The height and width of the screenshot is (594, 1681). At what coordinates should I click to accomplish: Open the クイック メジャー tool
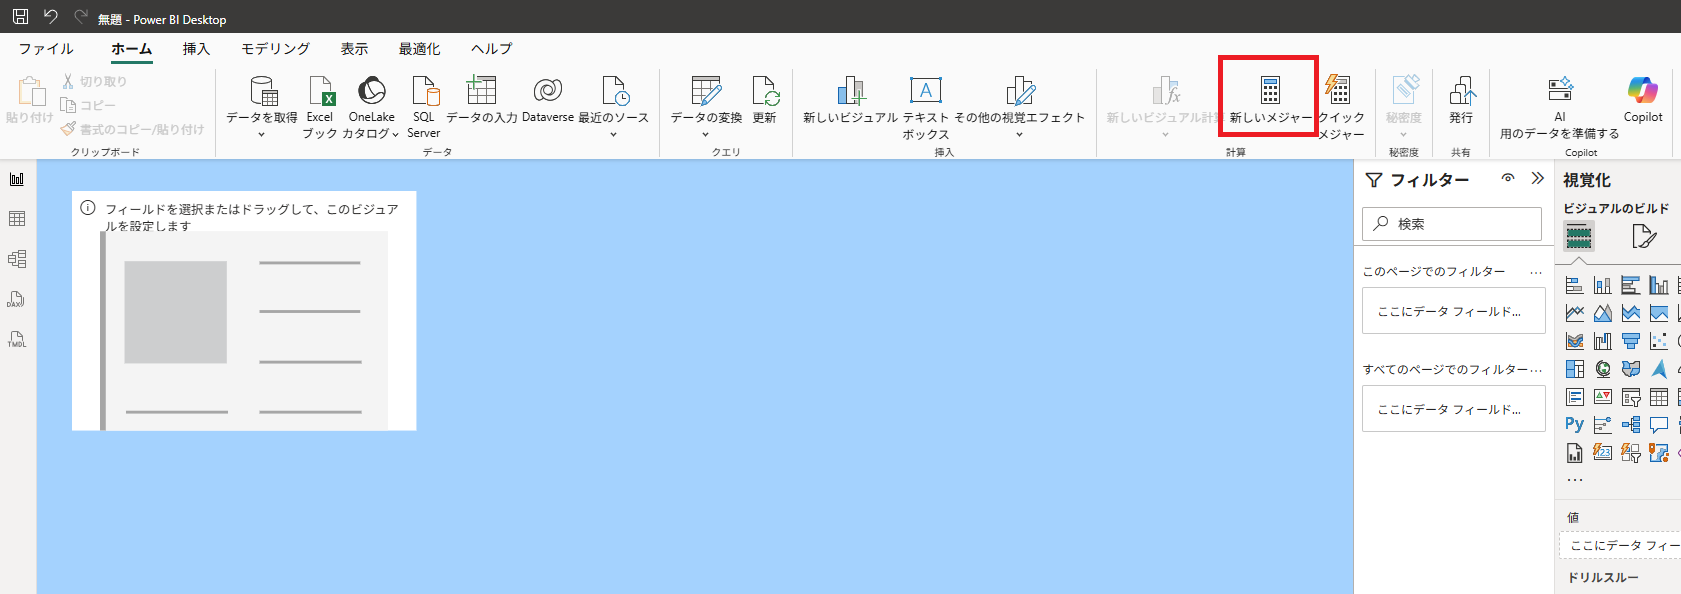[1340, 107]
